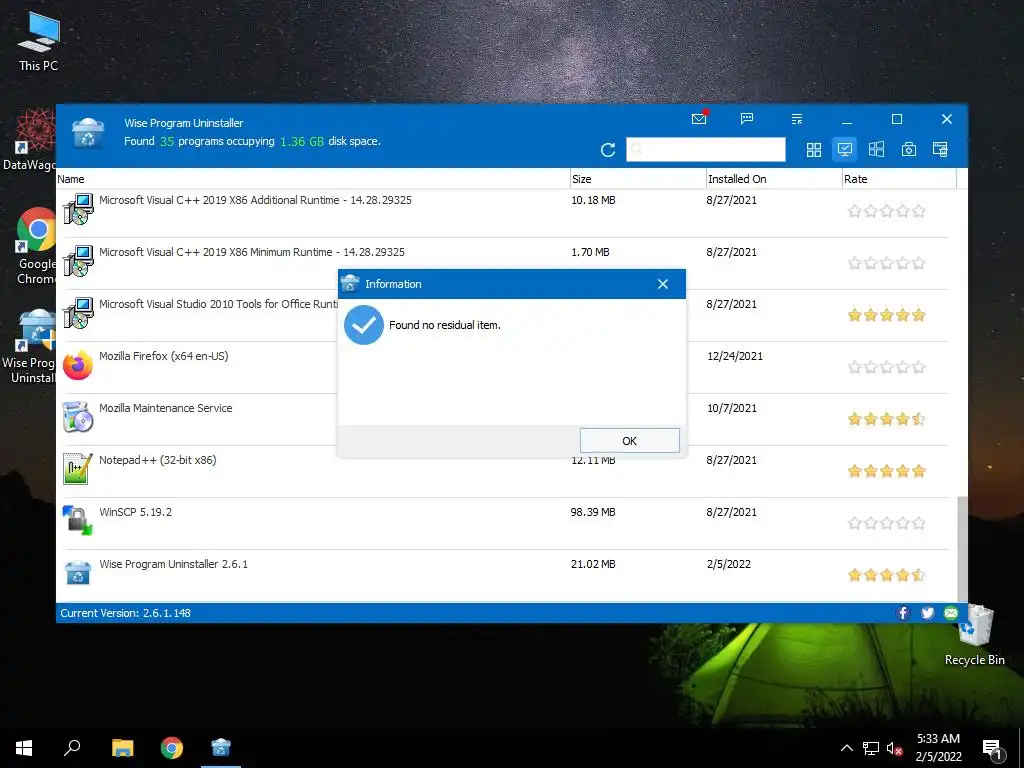Screen dimensions: 1024x768
Task: Click Notepad++ five-star rating
Action: [x=886, y=471]
